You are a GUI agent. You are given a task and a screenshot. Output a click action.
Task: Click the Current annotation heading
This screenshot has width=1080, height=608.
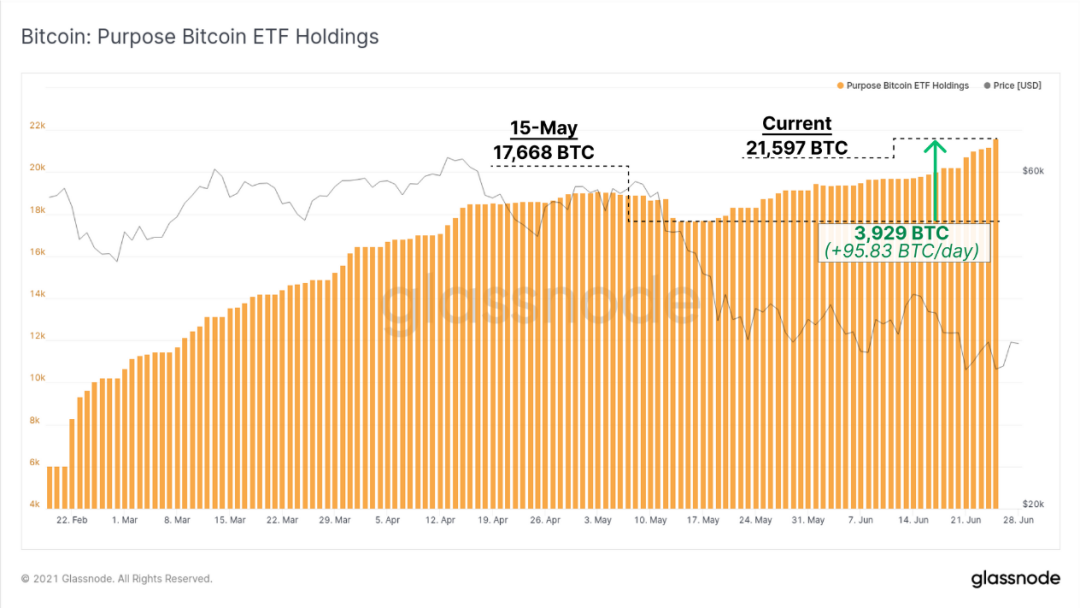click(797, 123)
